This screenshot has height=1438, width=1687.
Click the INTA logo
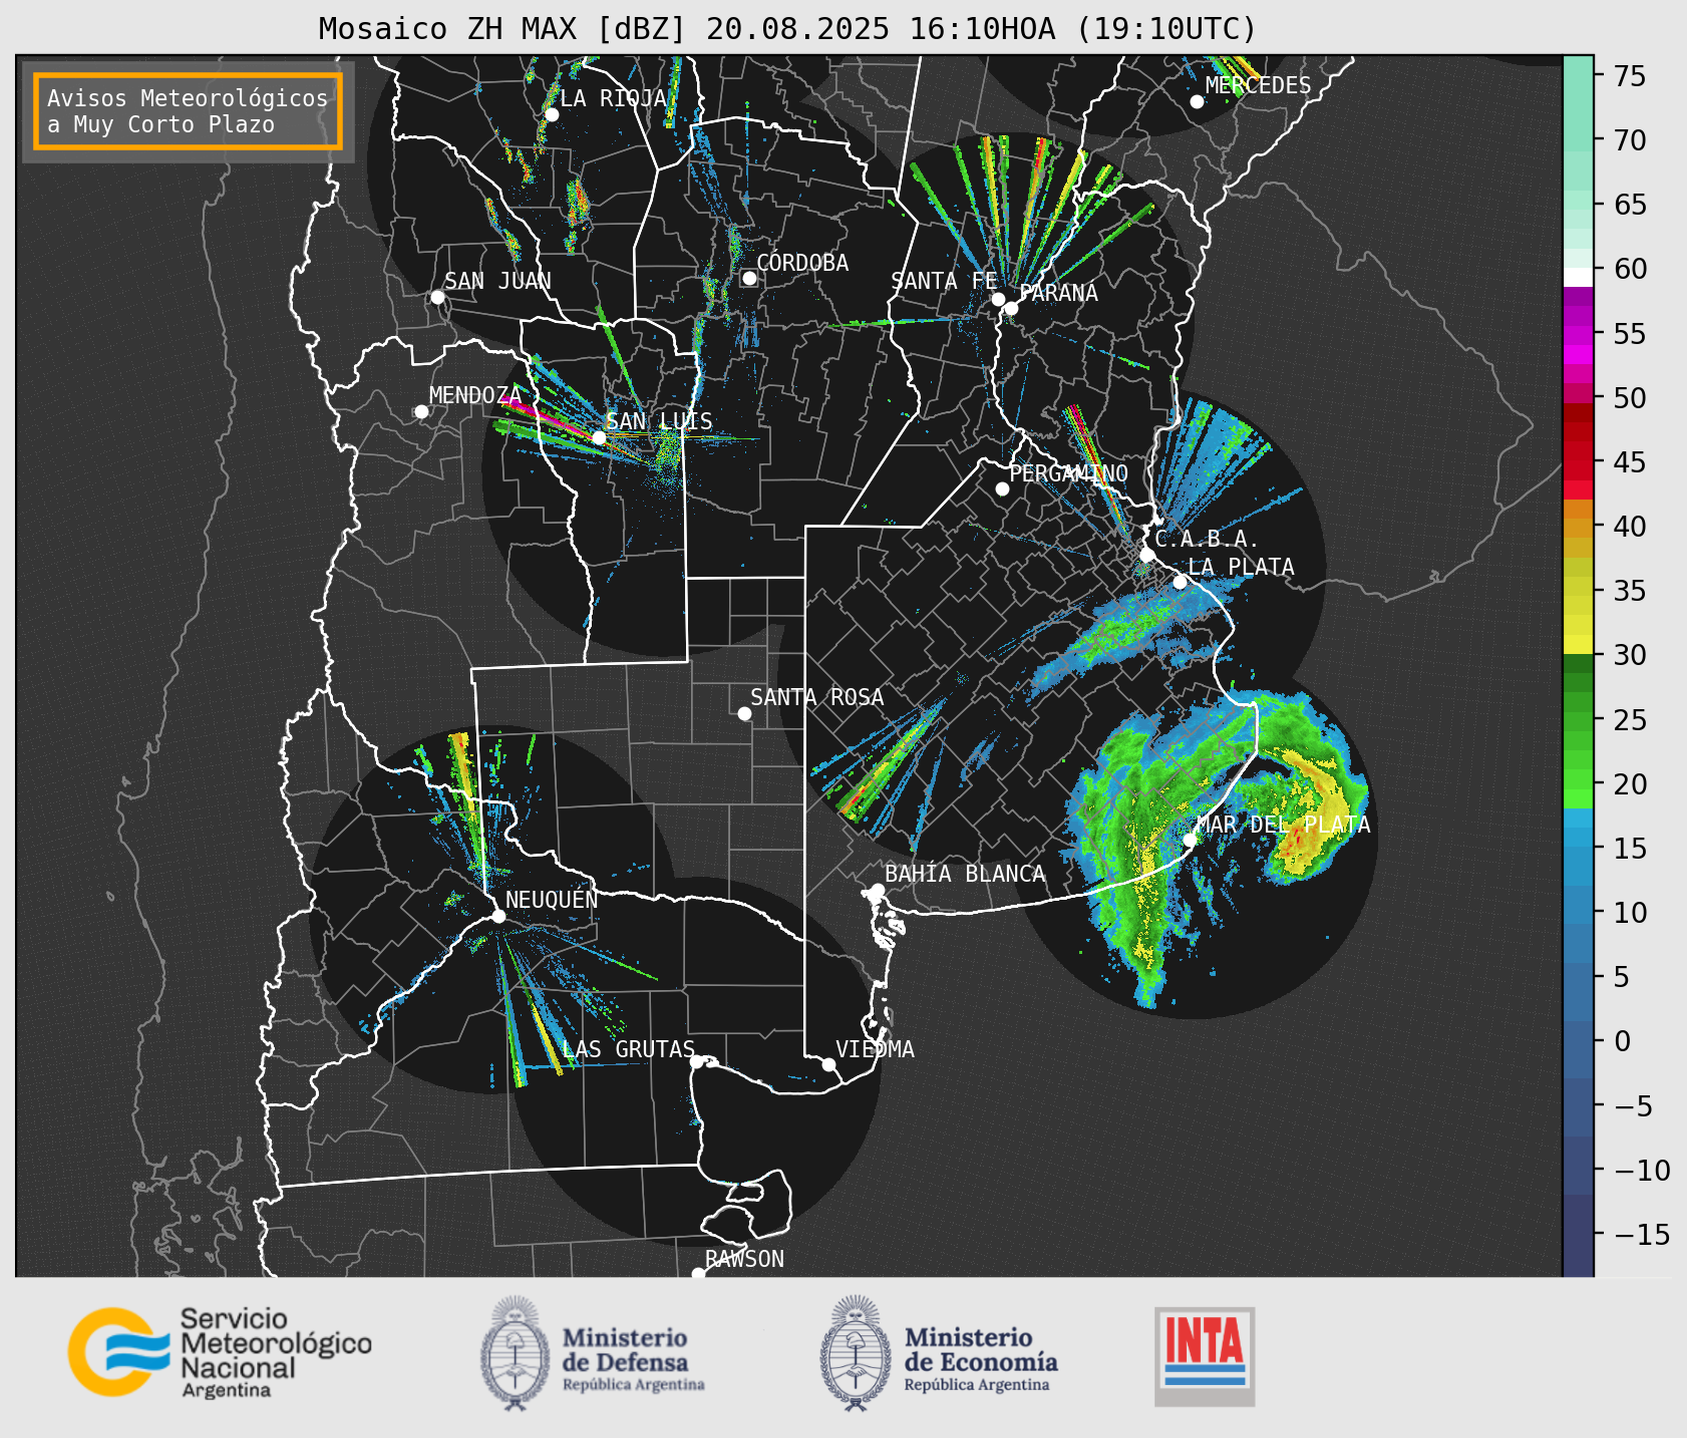[1204, 1356]
